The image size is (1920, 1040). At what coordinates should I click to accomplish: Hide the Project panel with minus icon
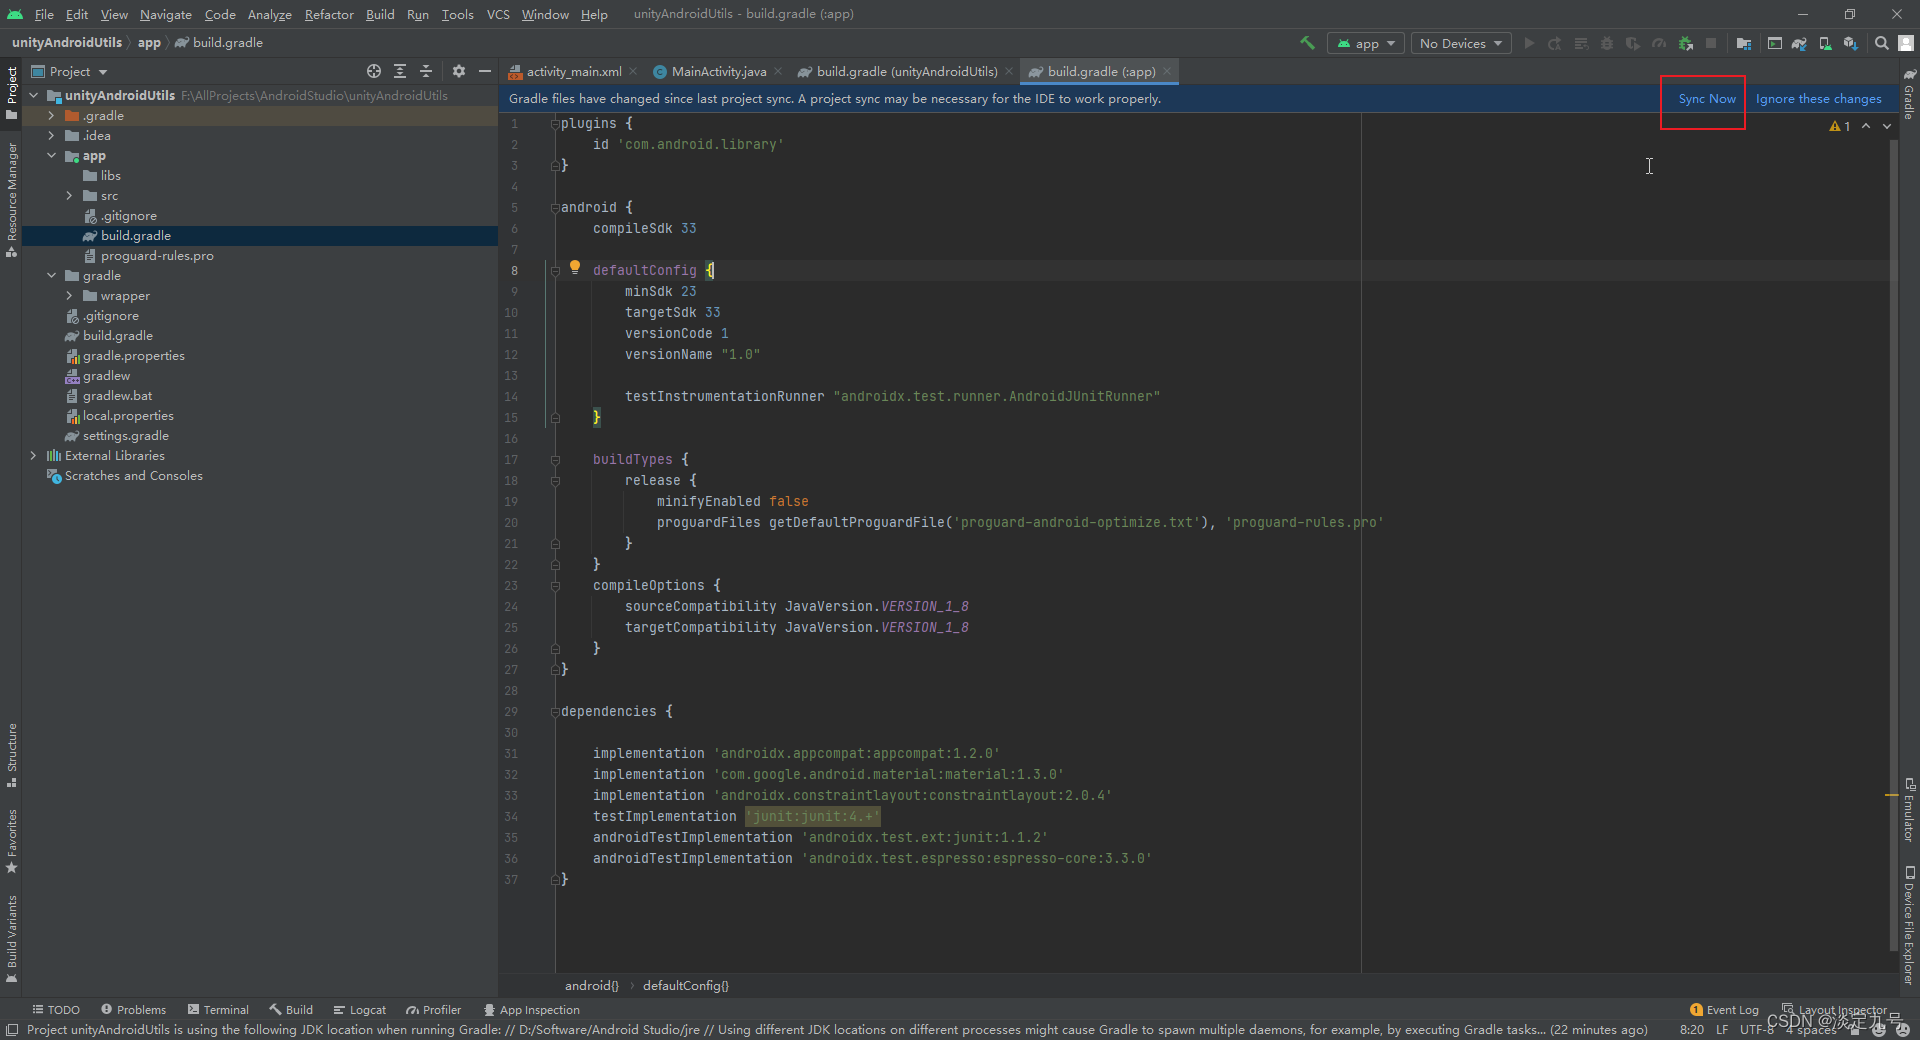tap(485, 71)
